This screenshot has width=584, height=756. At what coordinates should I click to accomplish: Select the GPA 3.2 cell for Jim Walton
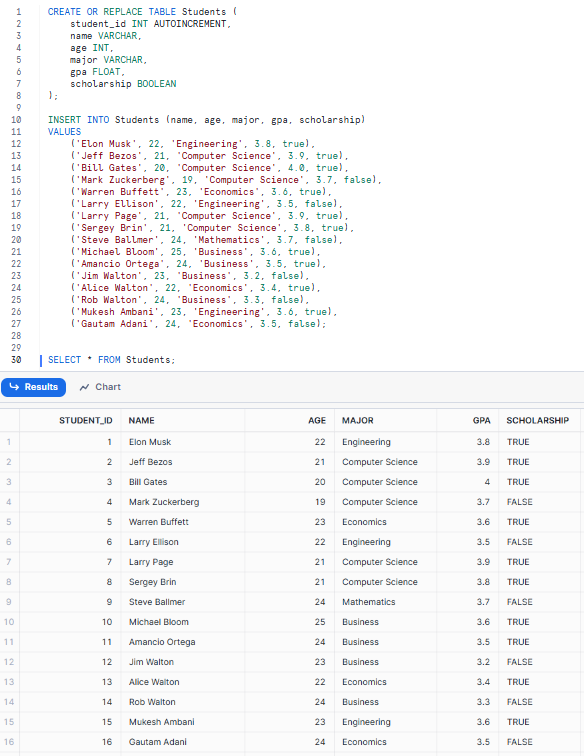tap(483, 662)
